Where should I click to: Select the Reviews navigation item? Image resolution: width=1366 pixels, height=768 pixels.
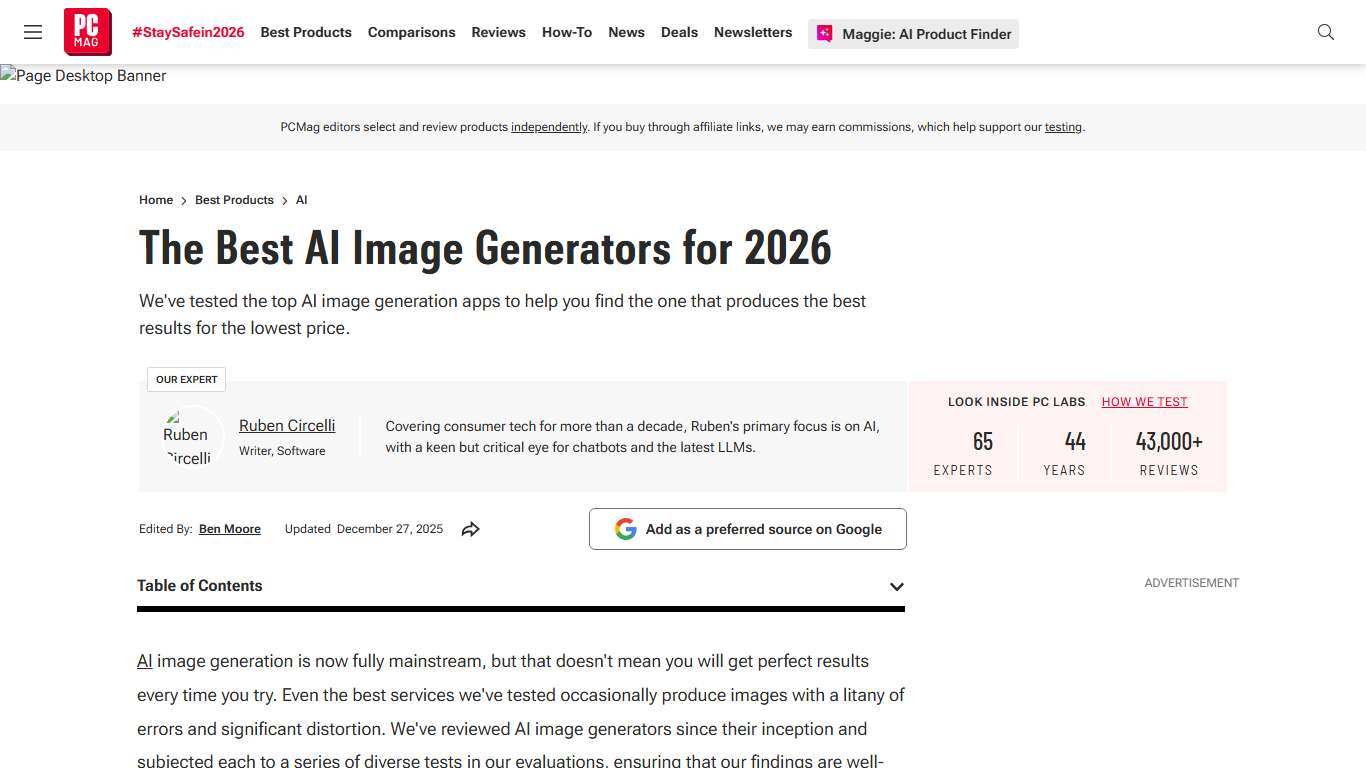498,32
